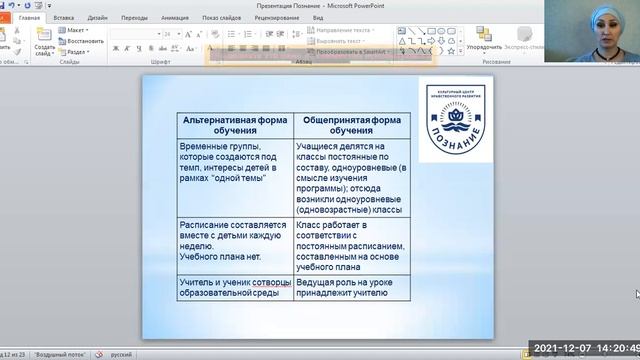
Task: Select the down block arrow shape
Action: (x=441, y=41)
